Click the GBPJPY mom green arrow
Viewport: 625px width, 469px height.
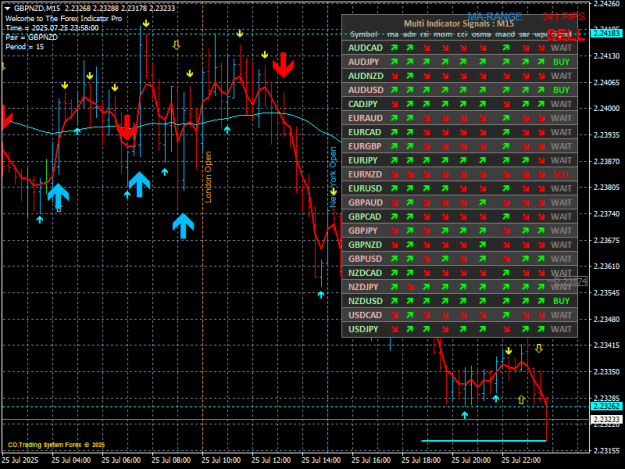[445, 231]
